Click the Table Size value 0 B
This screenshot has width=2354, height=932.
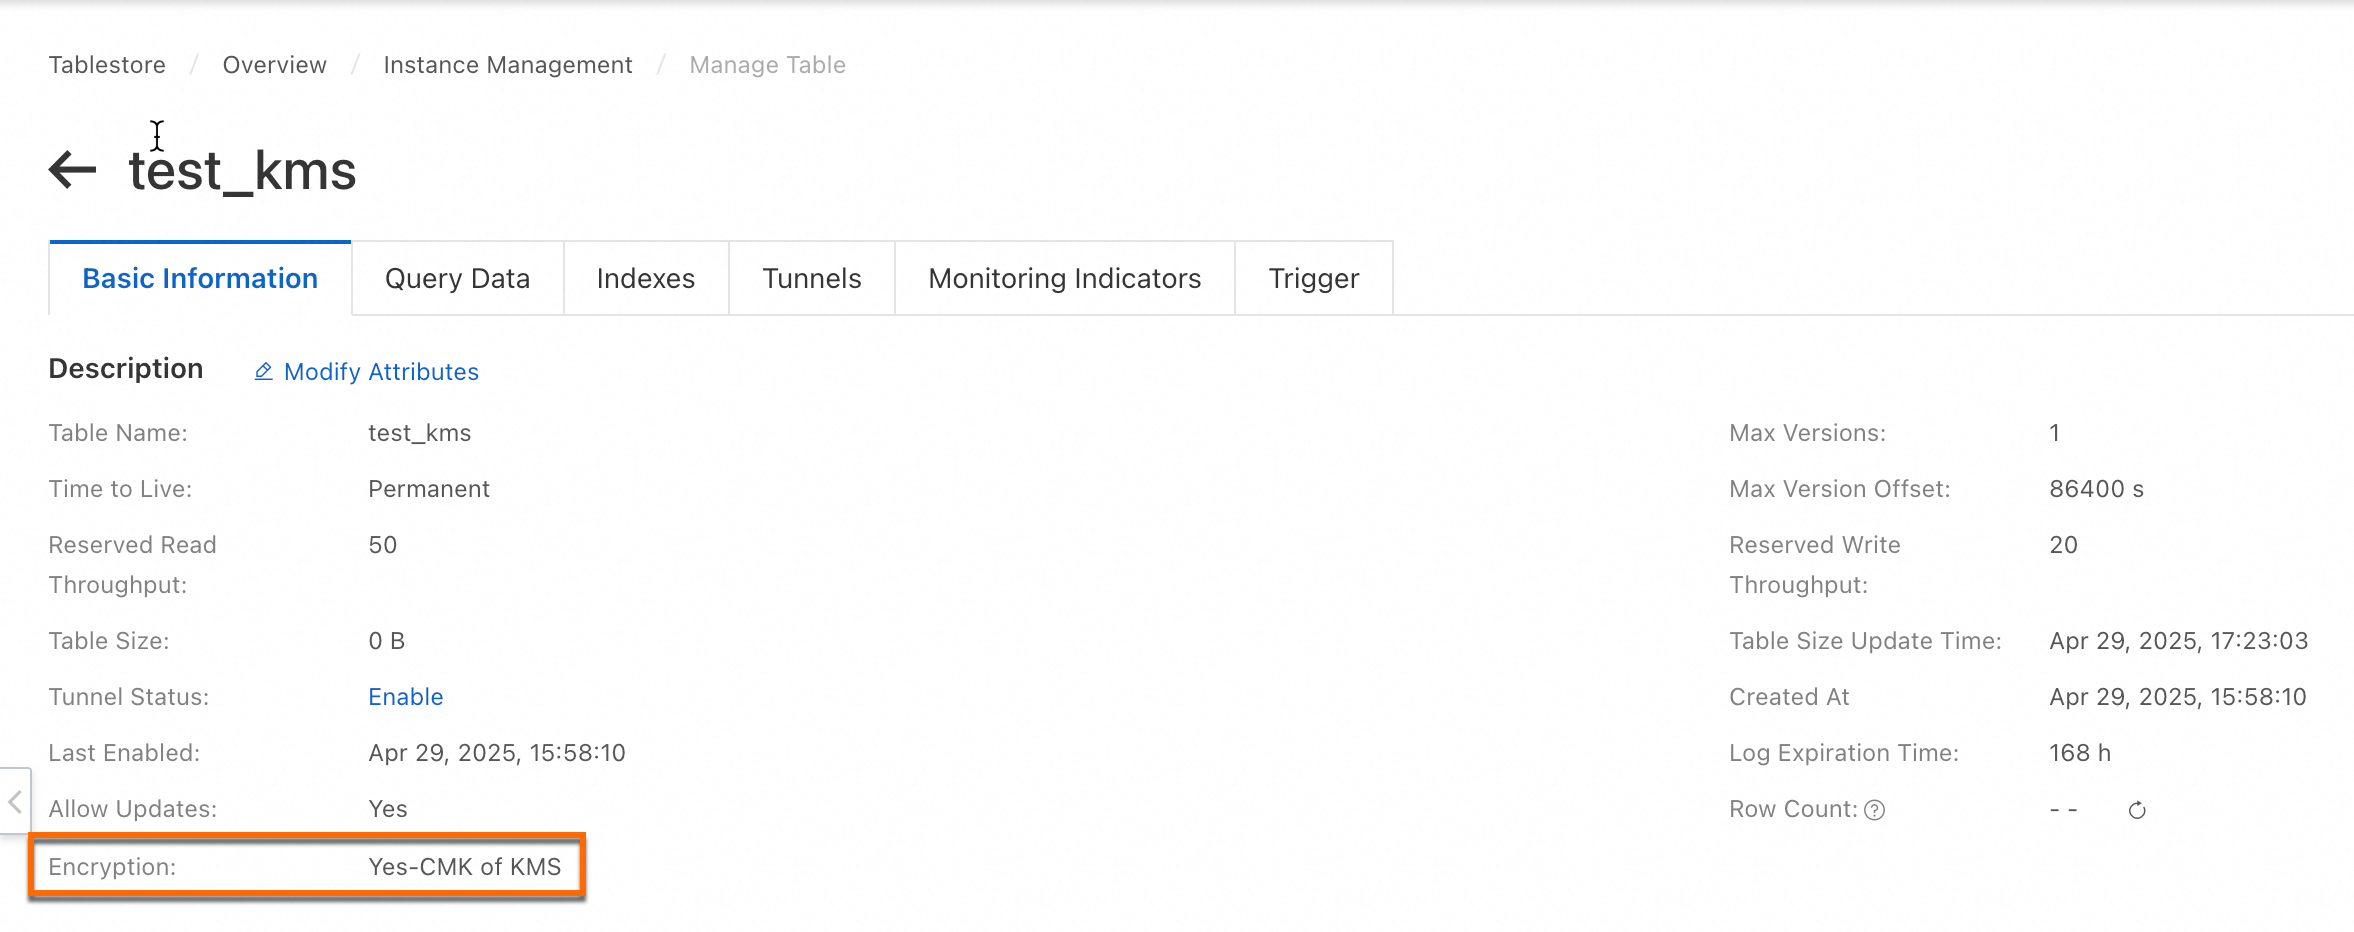coord(387,641)
